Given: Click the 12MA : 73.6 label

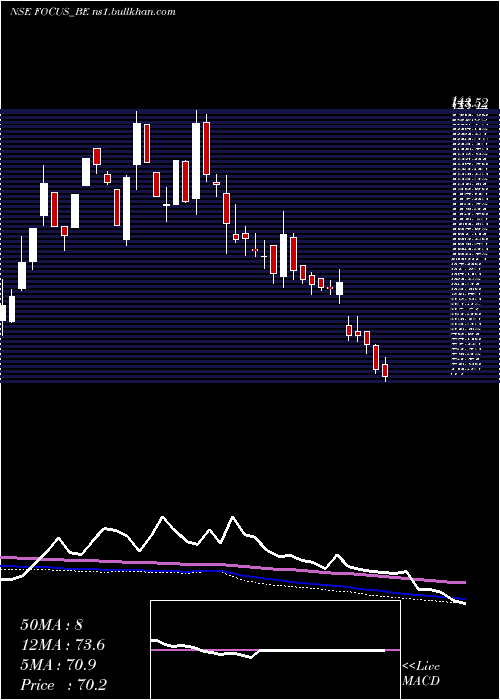Looking at the screenshot, I should pos(63,645).
